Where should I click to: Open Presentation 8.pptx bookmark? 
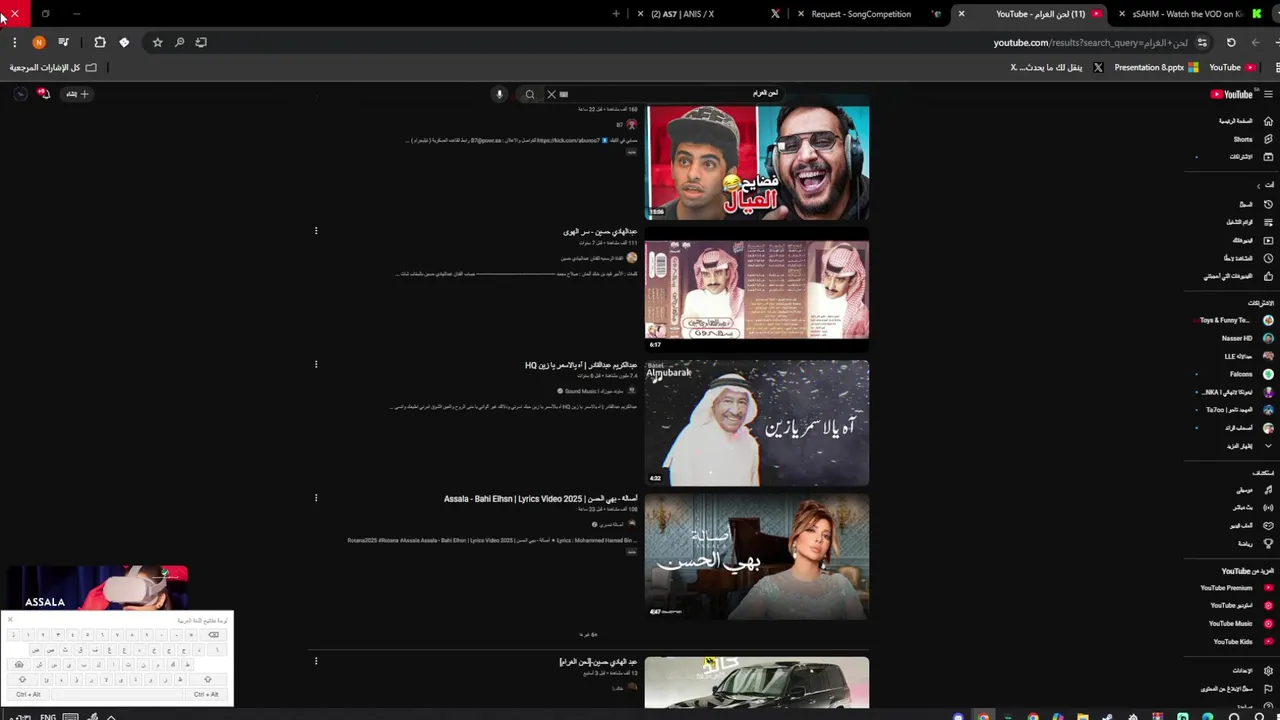click(1157, 68)
